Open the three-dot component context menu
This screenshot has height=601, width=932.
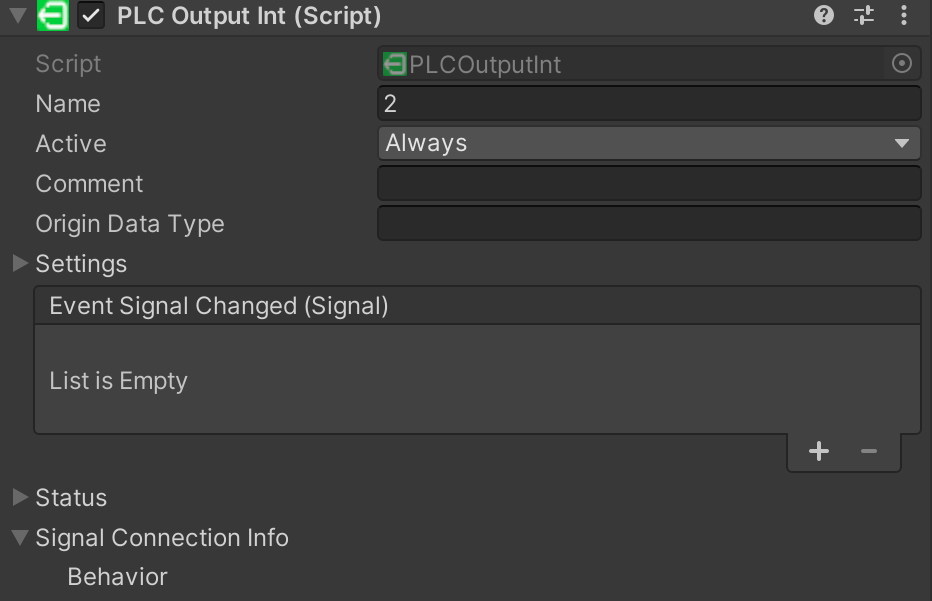pos(904,15)
